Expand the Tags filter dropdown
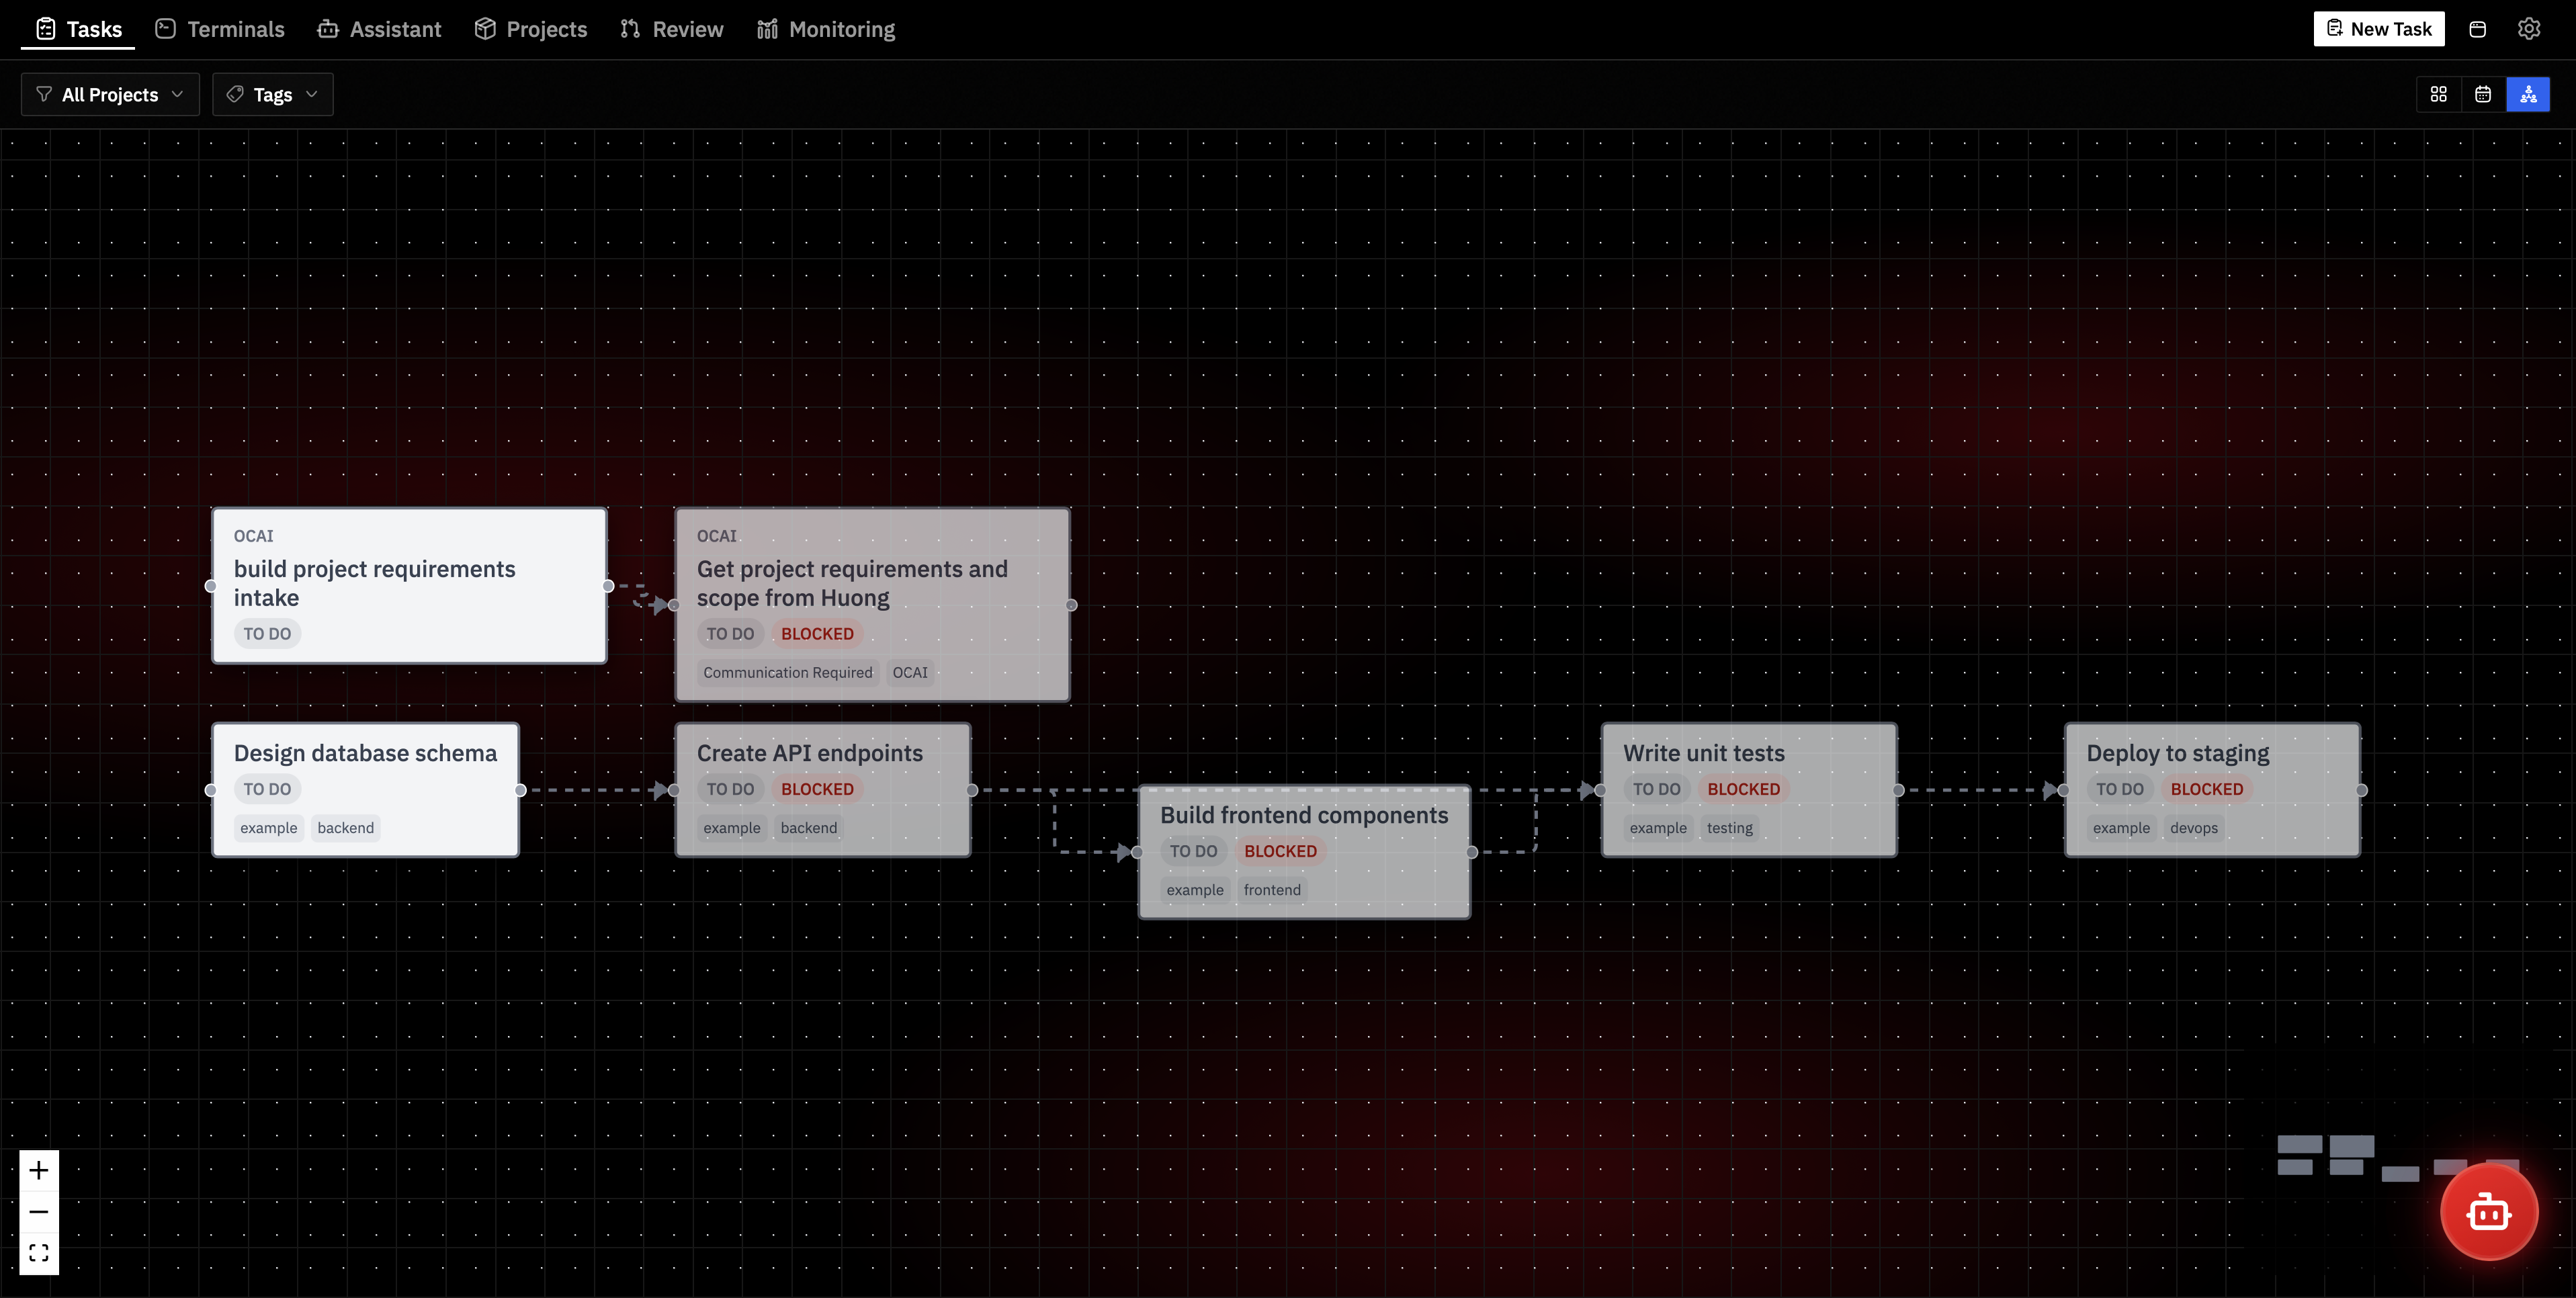This screenshot has width=2576, height=1298. 272,93
